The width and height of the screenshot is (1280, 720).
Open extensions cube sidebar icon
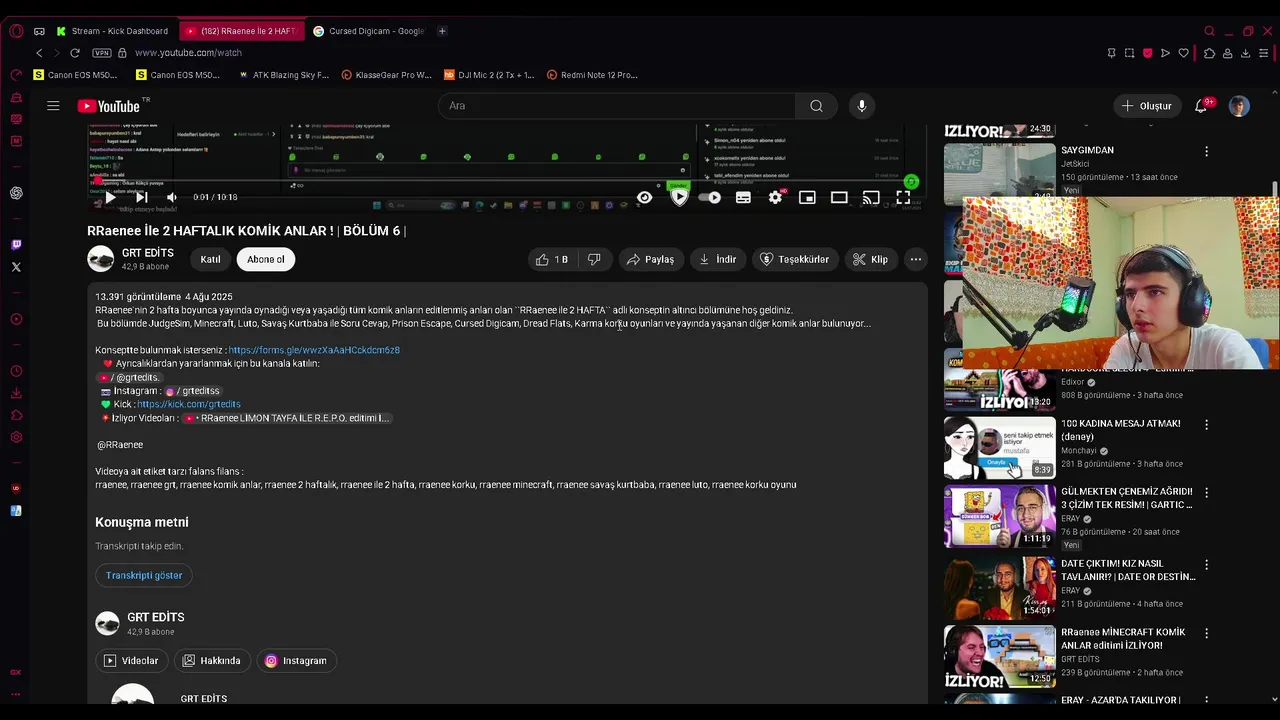(16, 415)
